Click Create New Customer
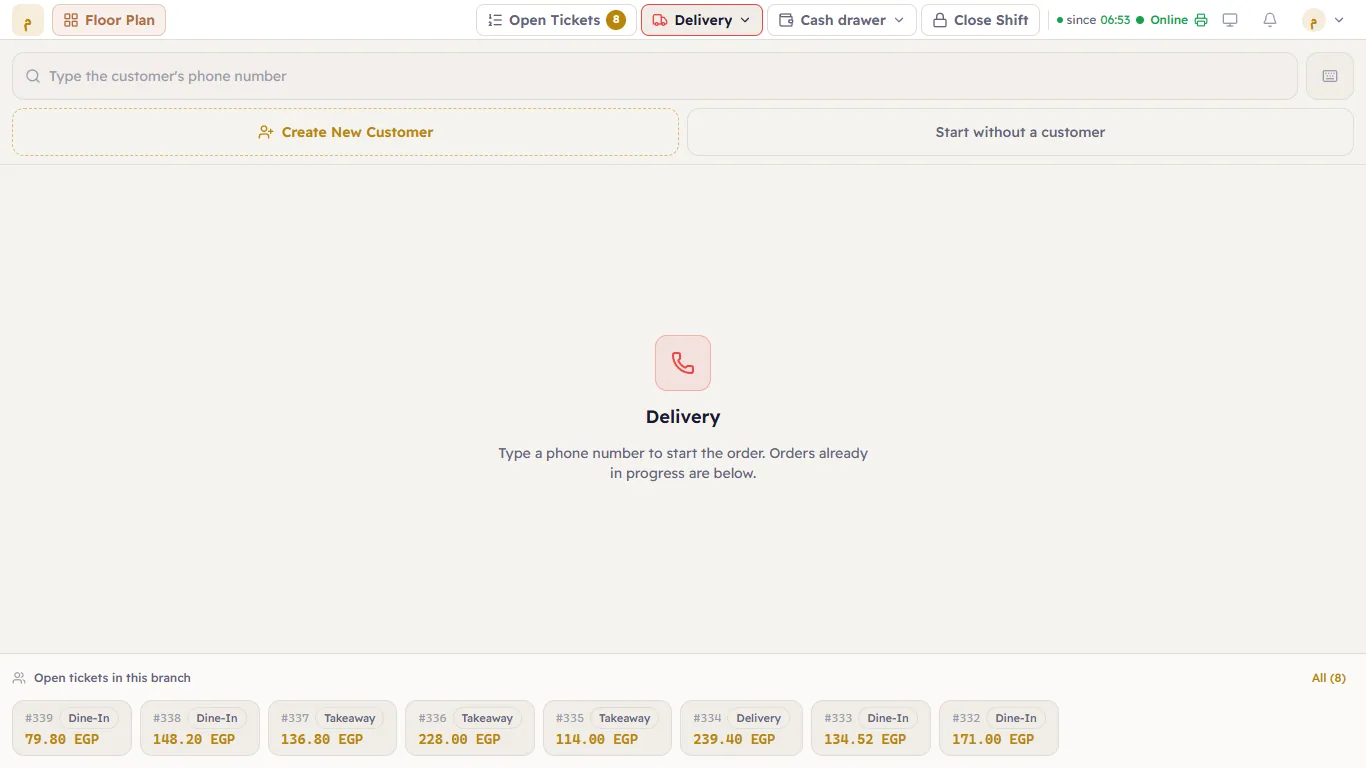Screen dimensions: 1366x768 pyautogui.click(x=345, y=132)
